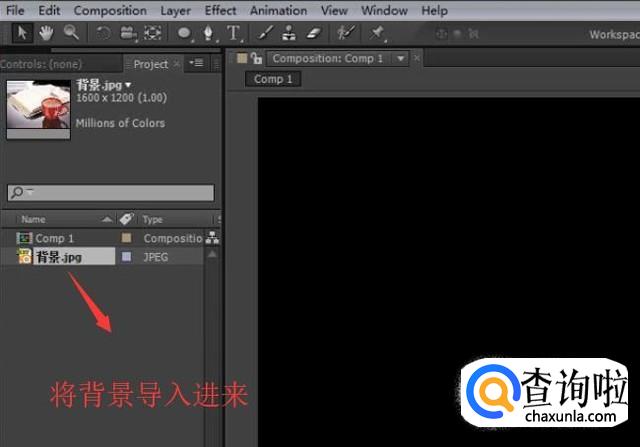Select the Brush tool
Image resolution: width=640 pixels, height=447 pixels.
(x=262, y=33)
